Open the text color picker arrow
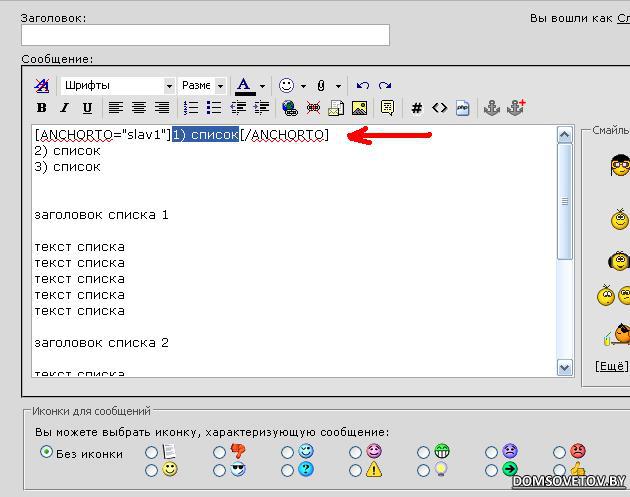Image resolution: width=630 pixels, height=497 pixels. [x=262, y=86]
